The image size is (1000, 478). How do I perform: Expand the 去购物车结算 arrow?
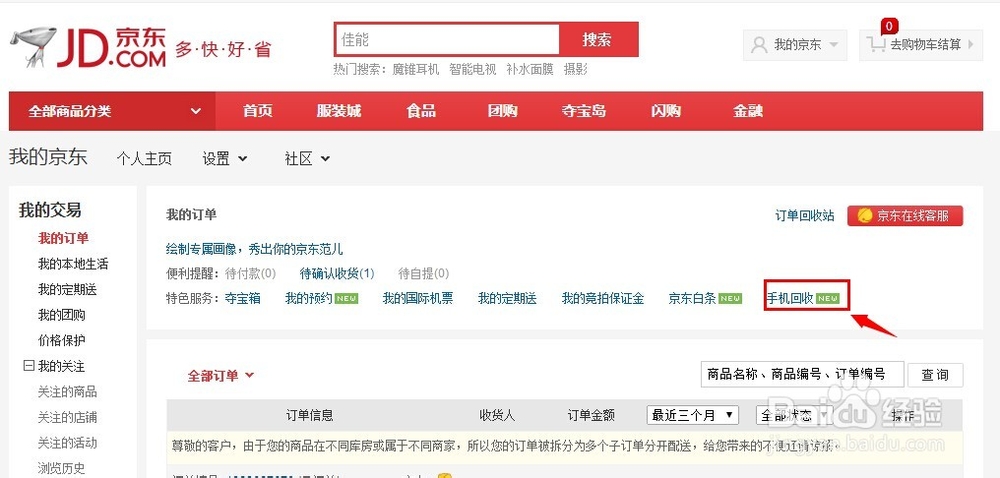(x=971, y=45)
